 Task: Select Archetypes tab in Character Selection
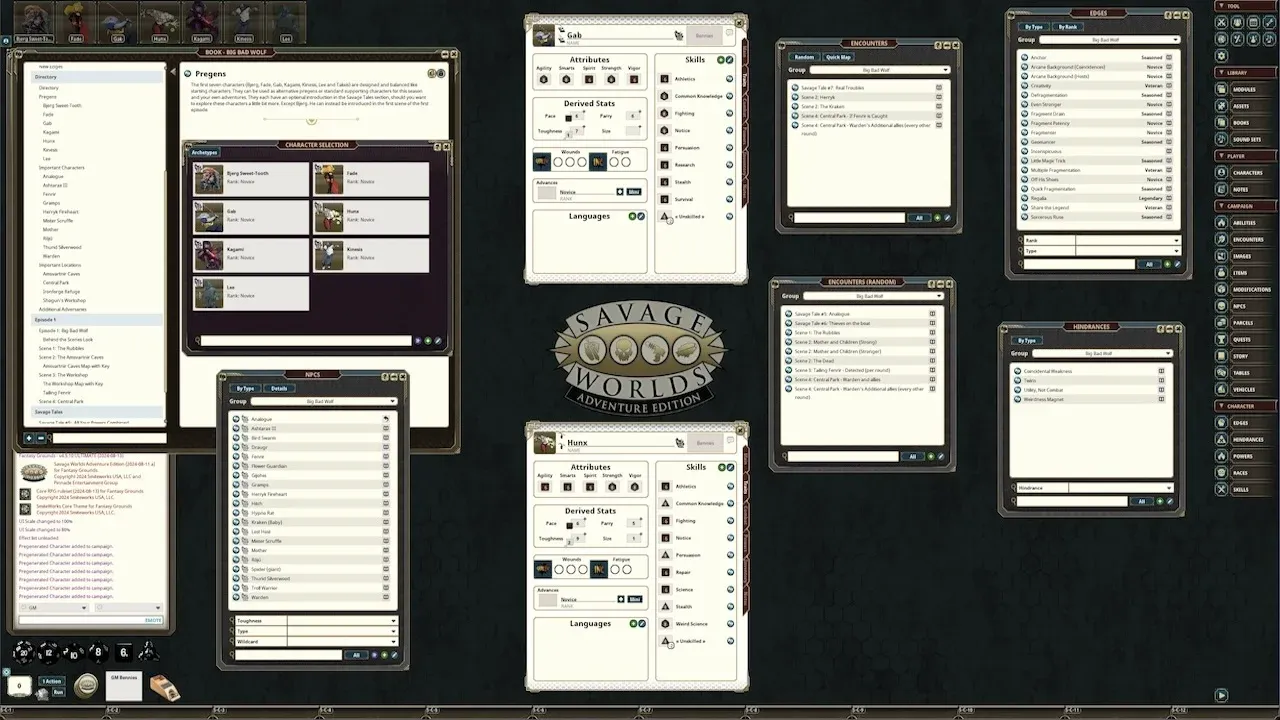click(x=205, y=153)
